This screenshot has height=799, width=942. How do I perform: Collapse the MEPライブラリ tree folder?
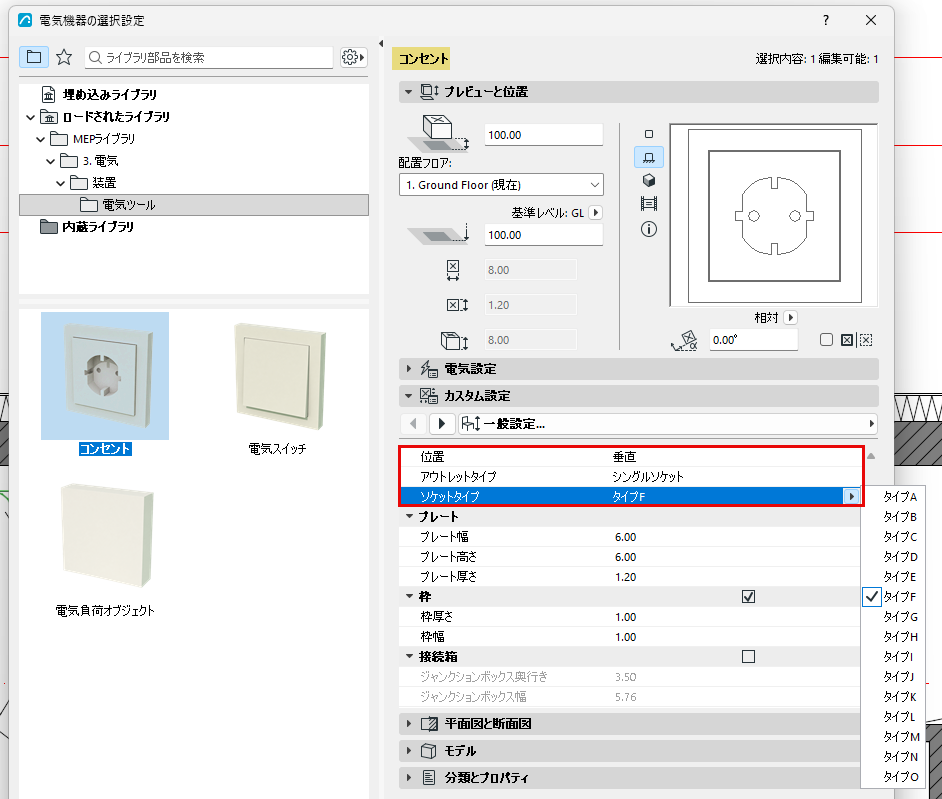click(x=40, y=139)
